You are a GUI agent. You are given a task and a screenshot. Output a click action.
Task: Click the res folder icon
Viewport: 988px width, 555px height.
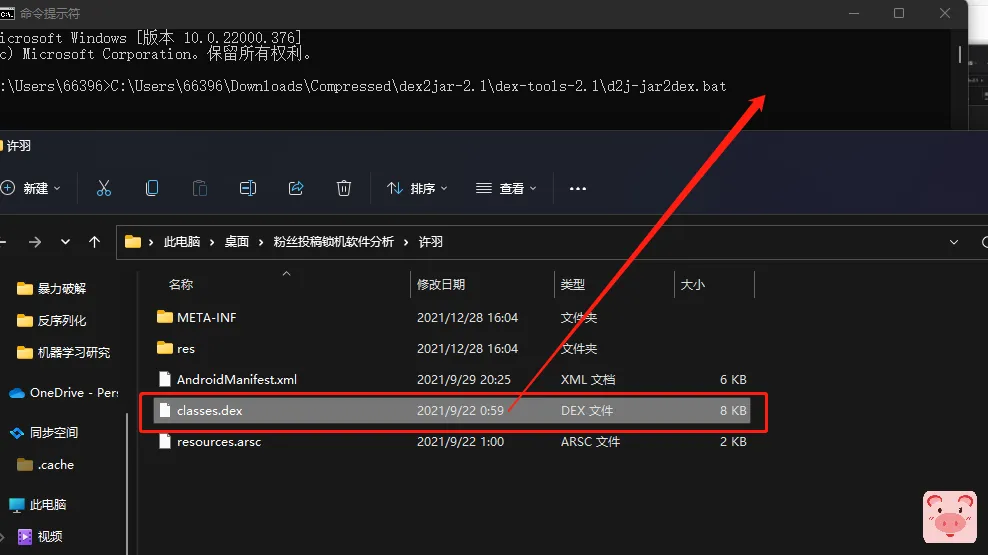pyautogui.click(x=164, y=347)
